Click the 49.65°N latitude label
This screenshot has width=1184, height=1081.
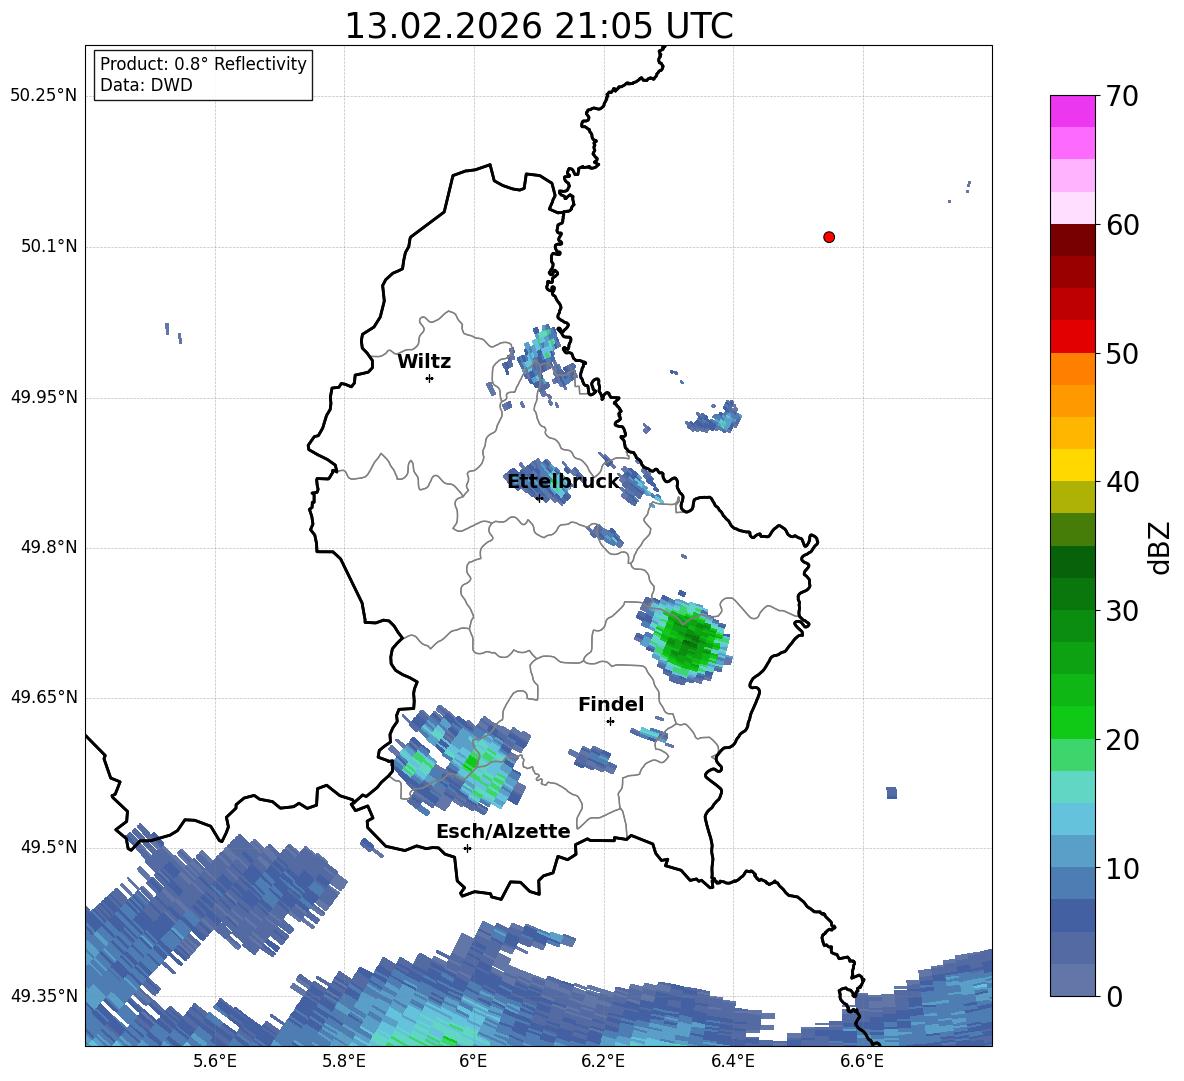[x=44, y=697]
